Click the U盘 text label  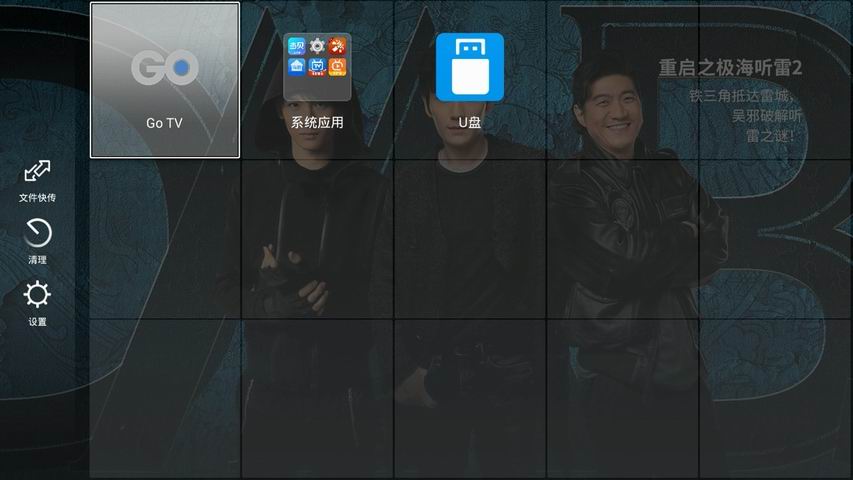469,123
